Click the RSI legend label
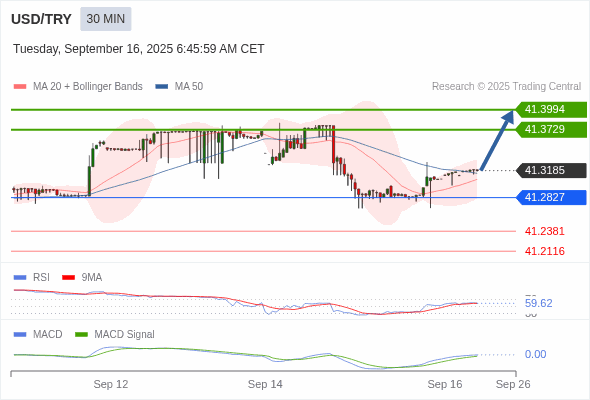Viewport: 590px width, 400px height. pos(41,278)
